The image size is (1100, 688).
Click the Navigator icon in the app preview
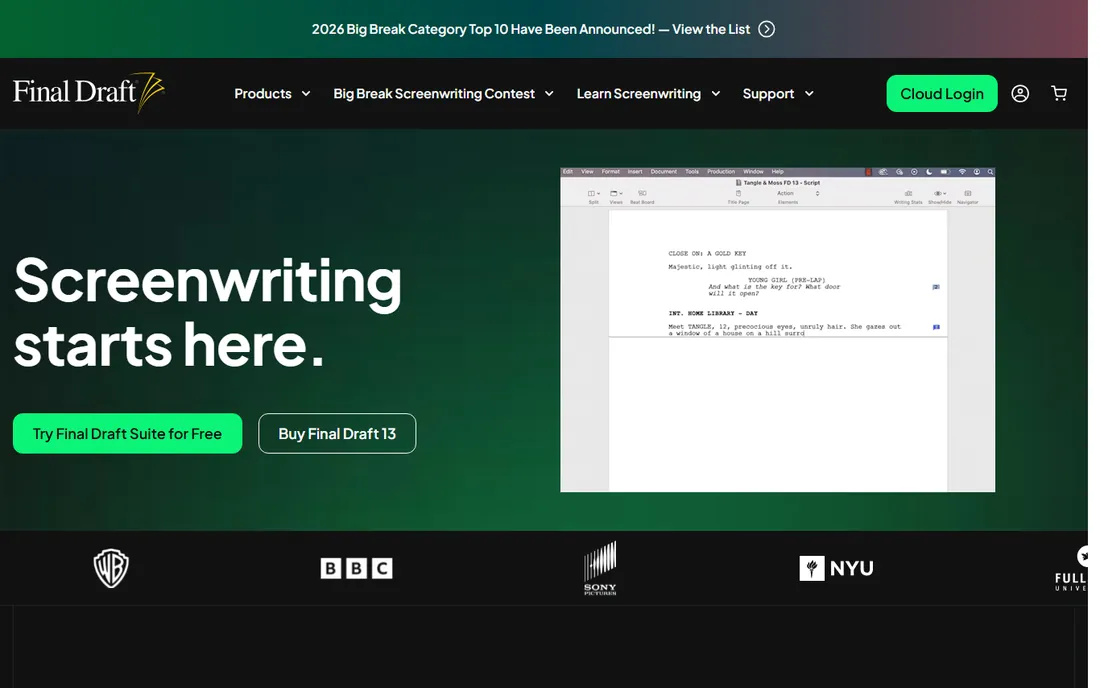pos(967,196)
